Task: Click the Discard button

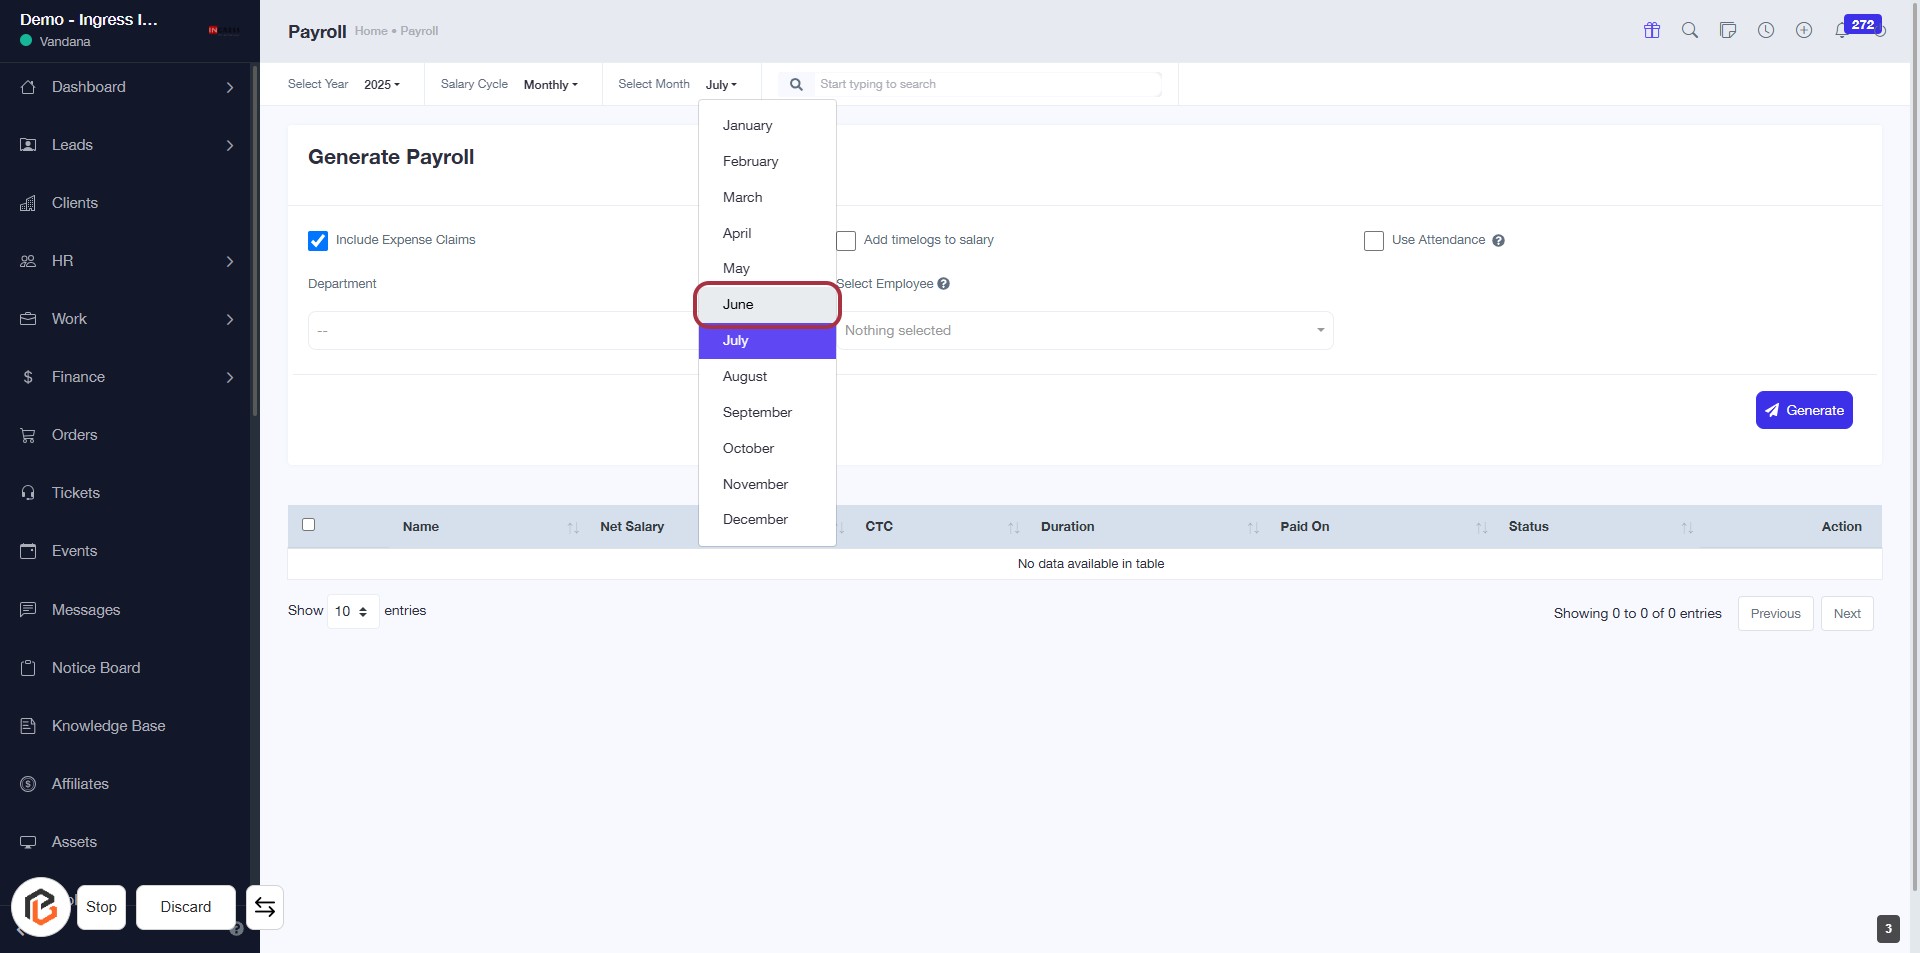Action: (186, 907)
